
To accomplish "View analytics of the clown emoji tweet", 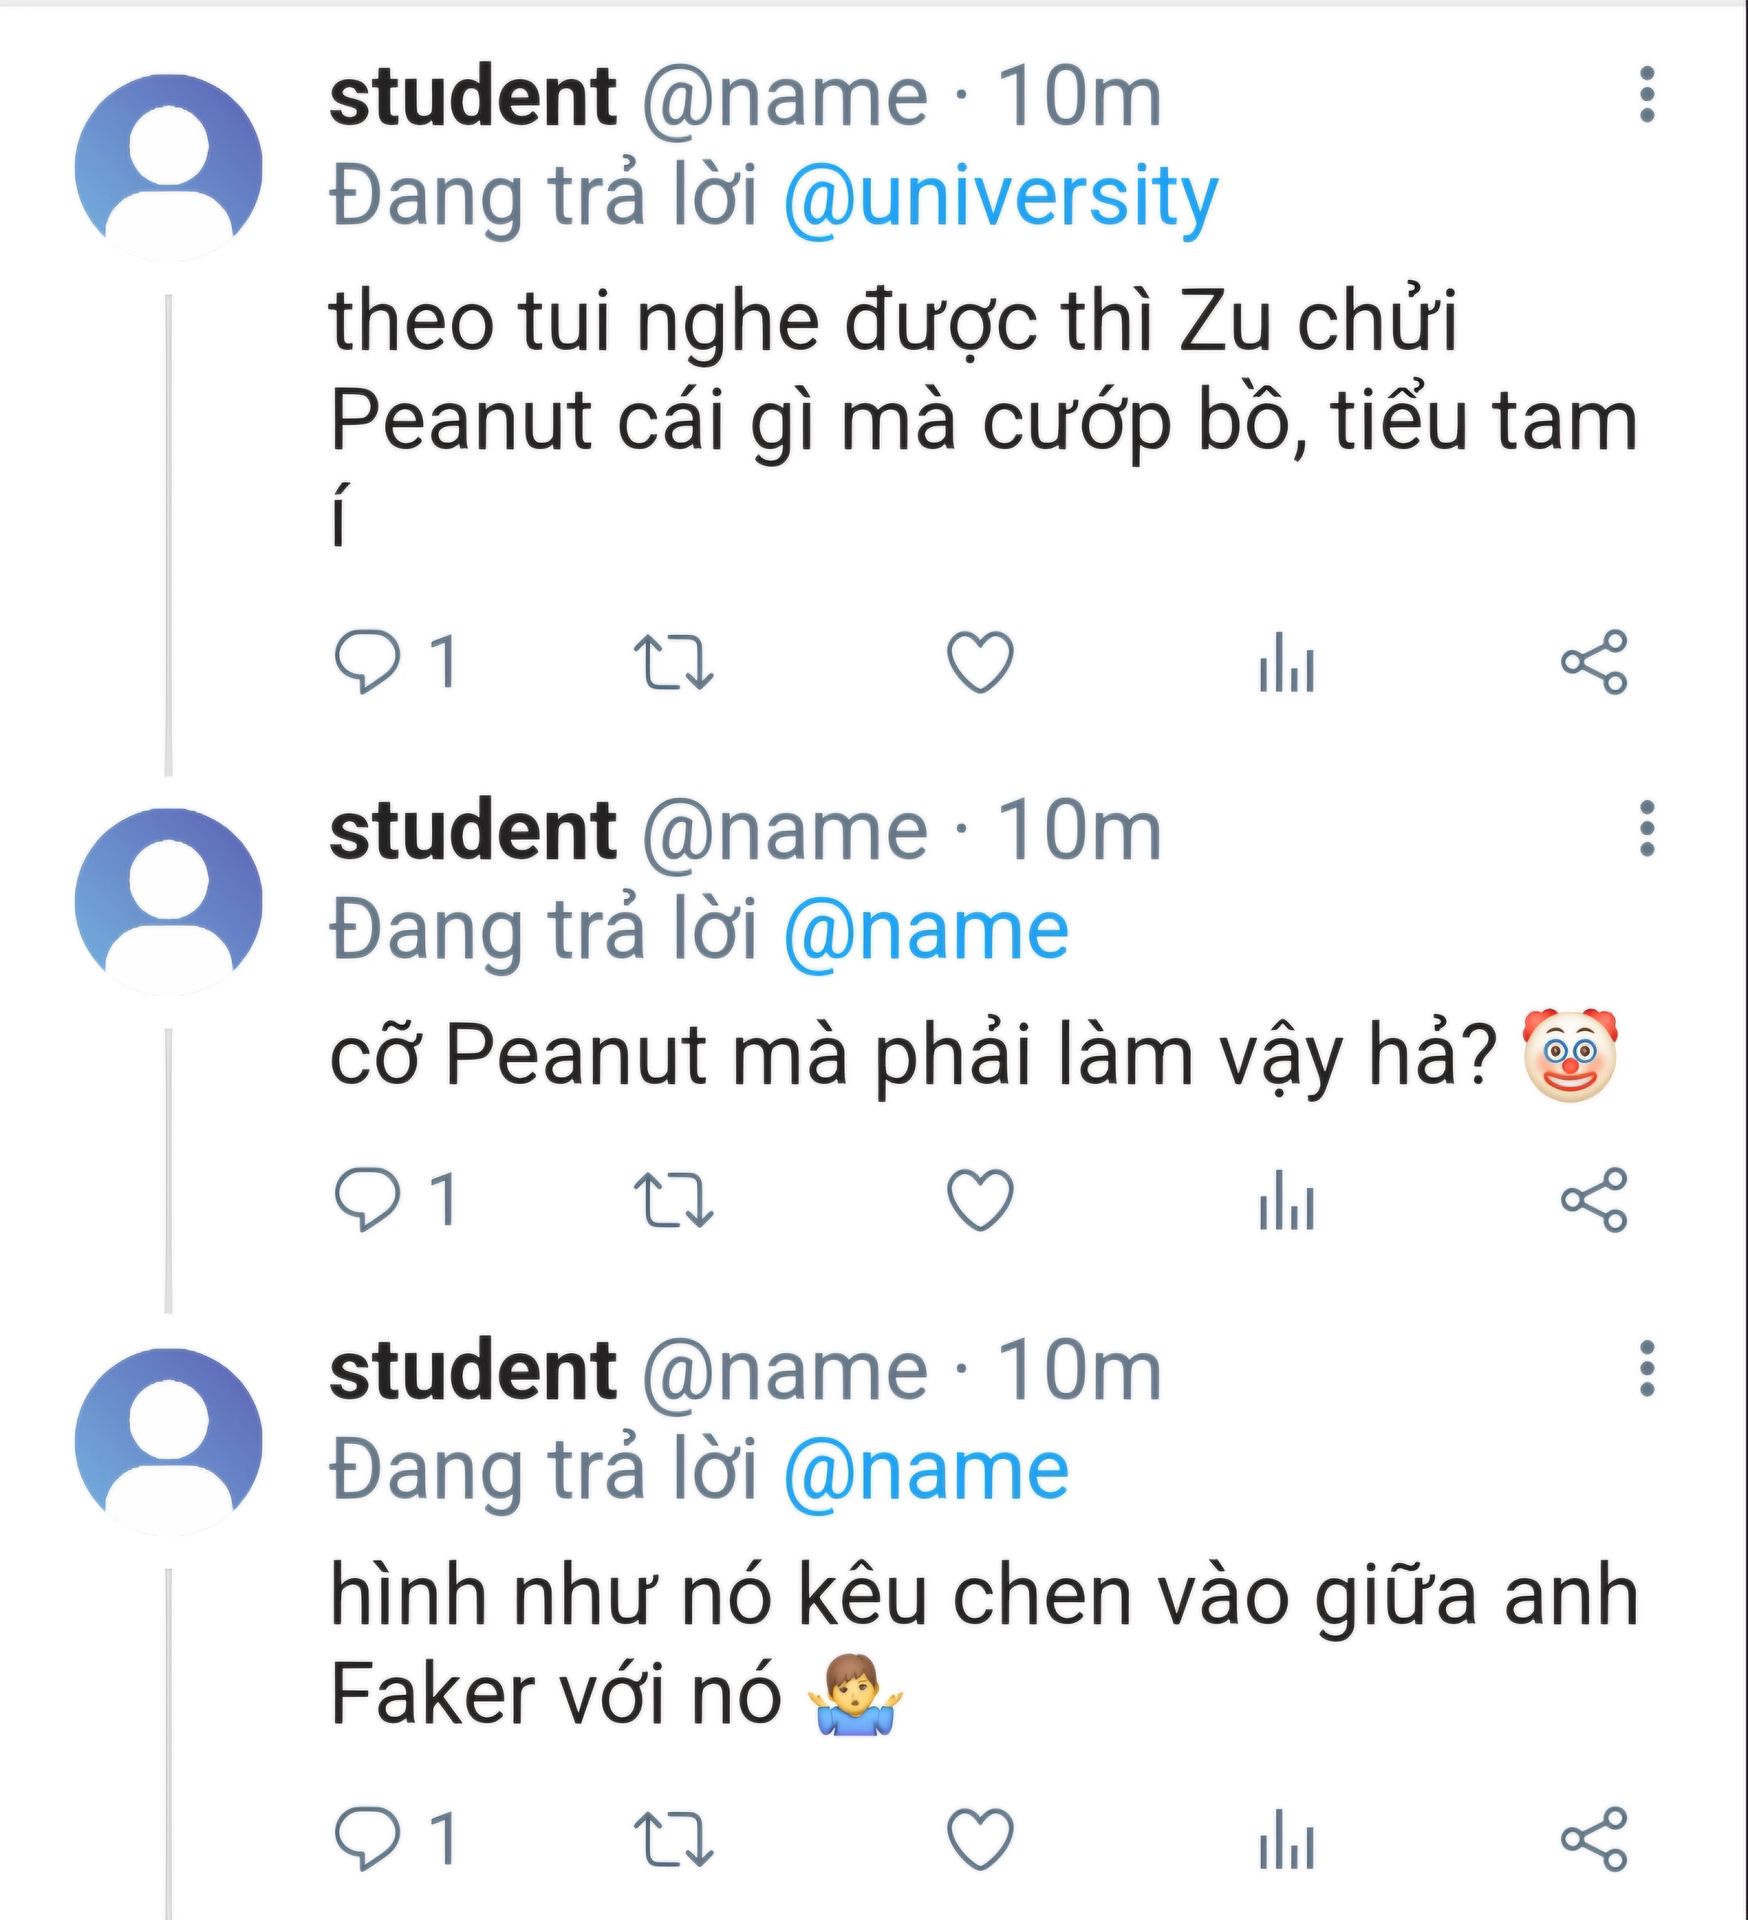I will (1286, 1199).
